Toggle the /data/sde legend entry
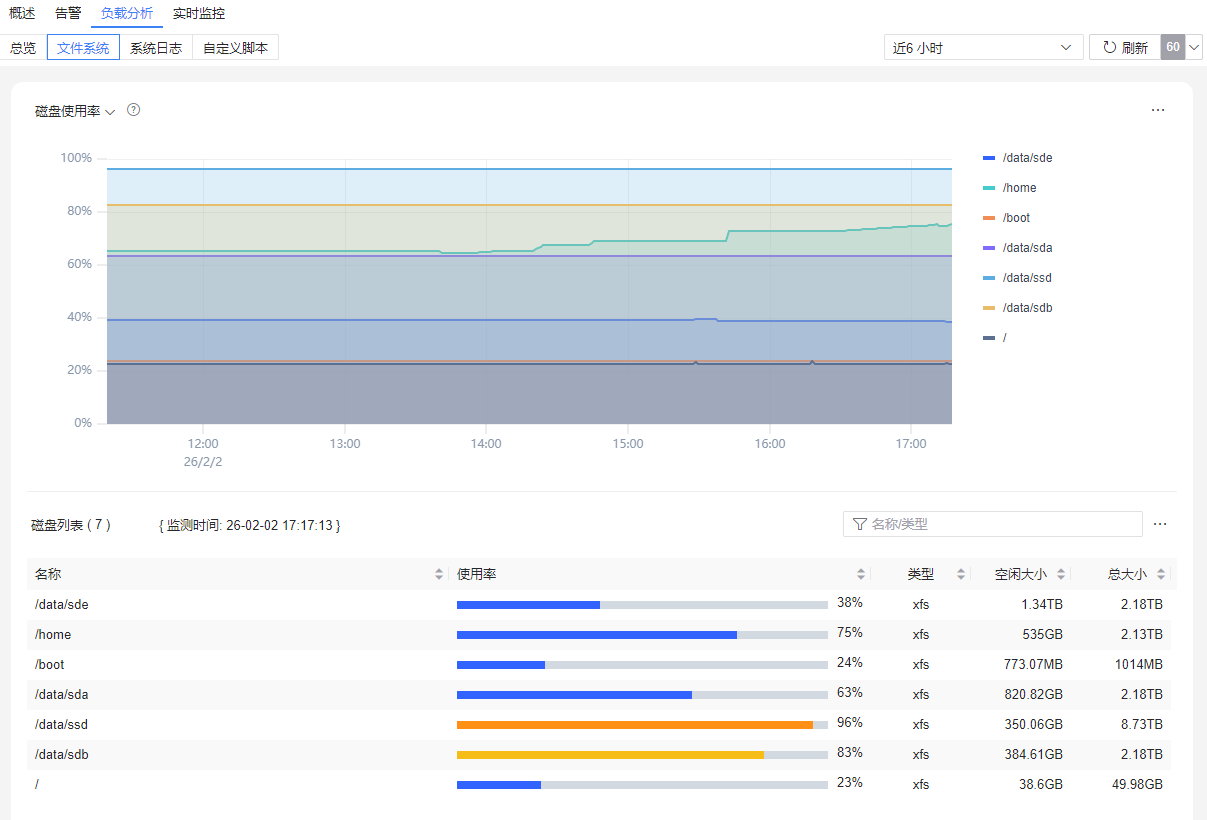1207x820 pixels. tap(1018, 158)
